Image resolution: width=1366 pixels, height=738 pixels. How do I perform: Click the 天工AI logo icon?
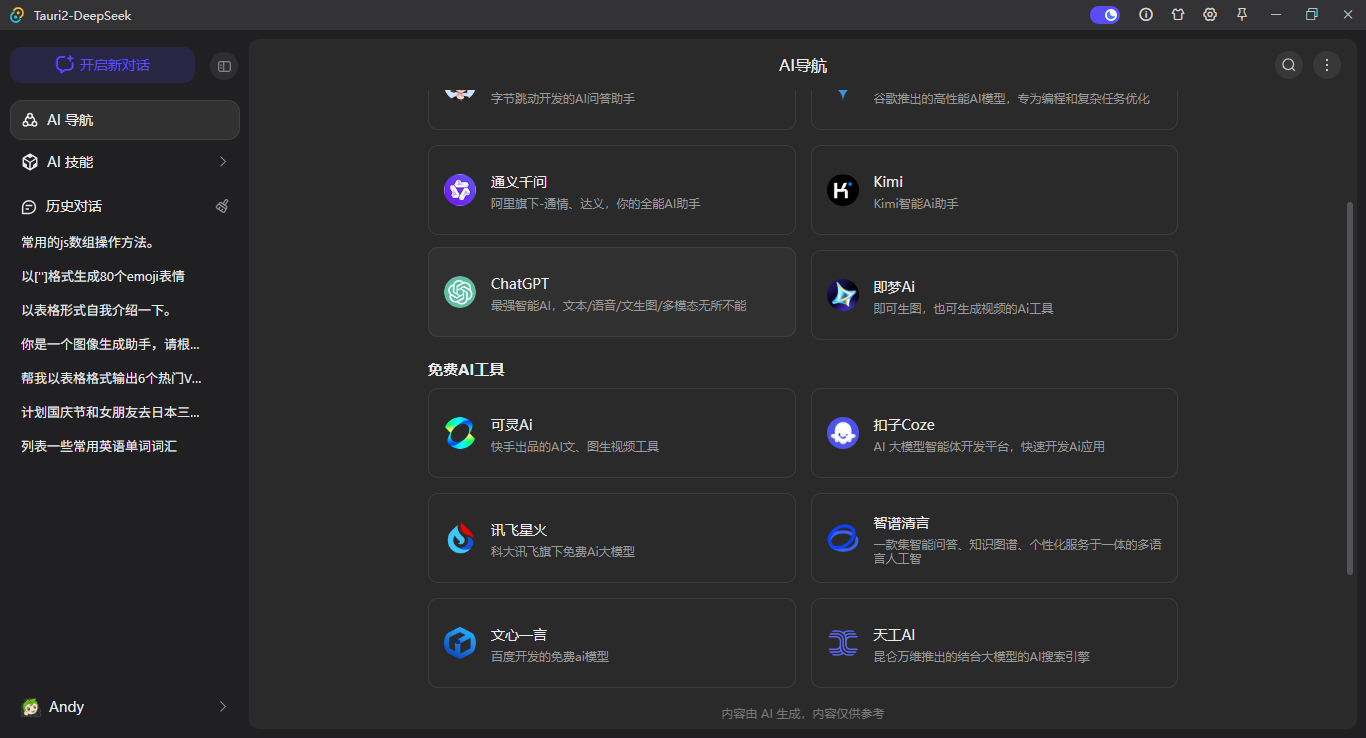[x=843, y=643]
